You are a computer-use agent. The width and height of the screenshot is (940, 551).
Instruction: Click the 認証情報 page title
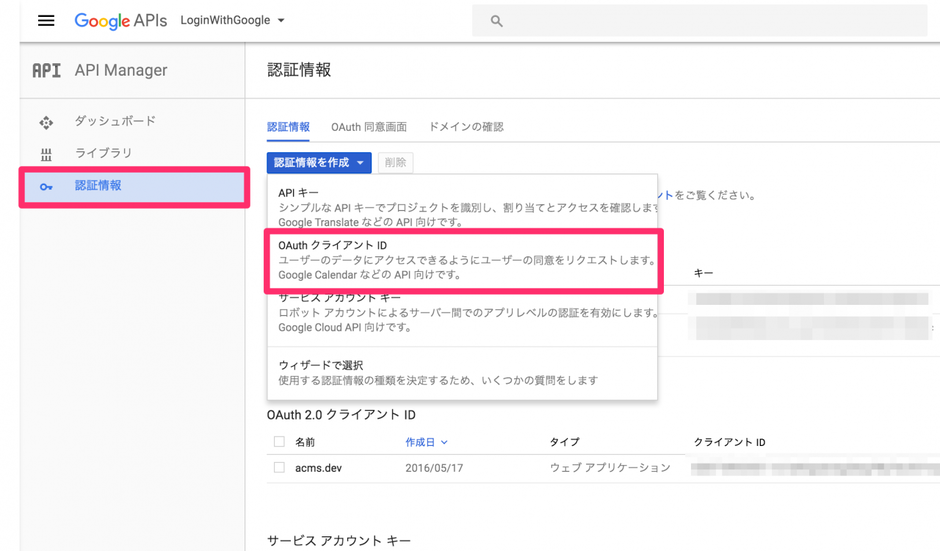299,70
